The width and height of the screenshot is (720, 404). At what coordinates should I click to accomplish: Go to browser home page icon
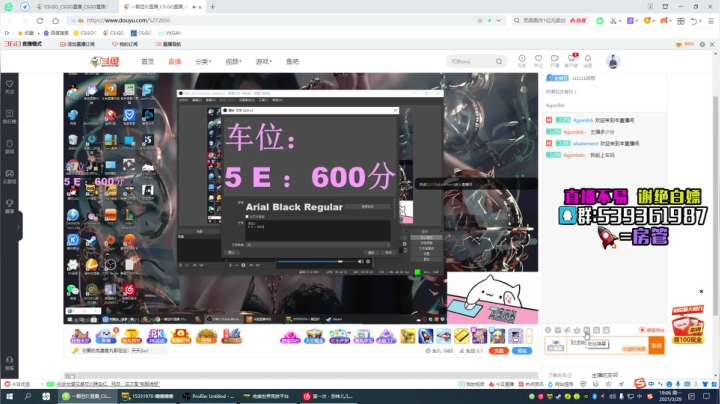[x=56, y=21]
